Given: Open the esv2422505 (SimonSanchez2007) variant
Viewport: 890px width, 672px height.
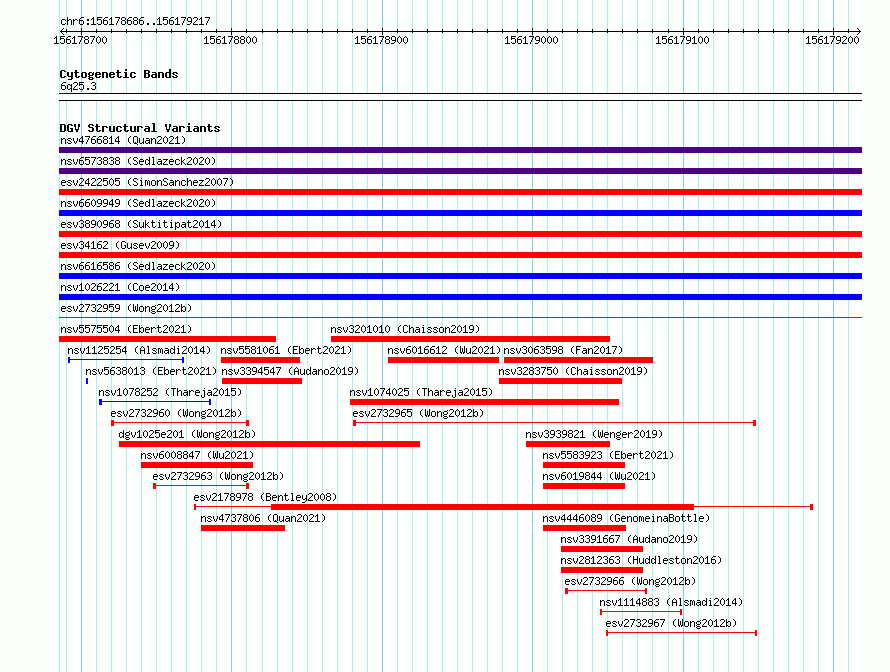Looking at the screenshot, I should click(x=147, y=182).
